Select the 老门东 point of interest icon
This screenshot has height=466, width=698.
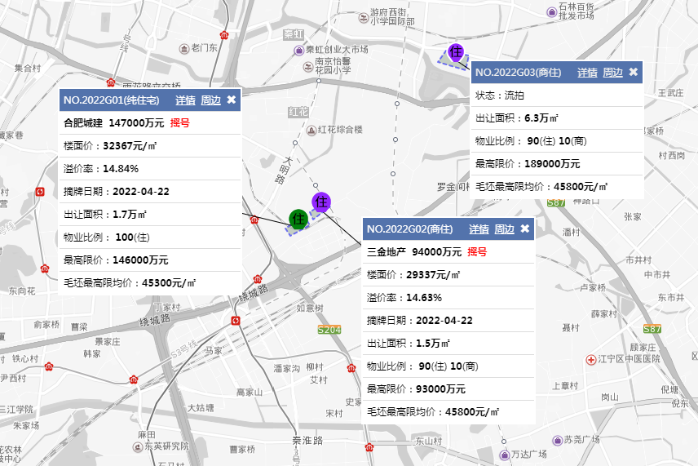[183, 48]
